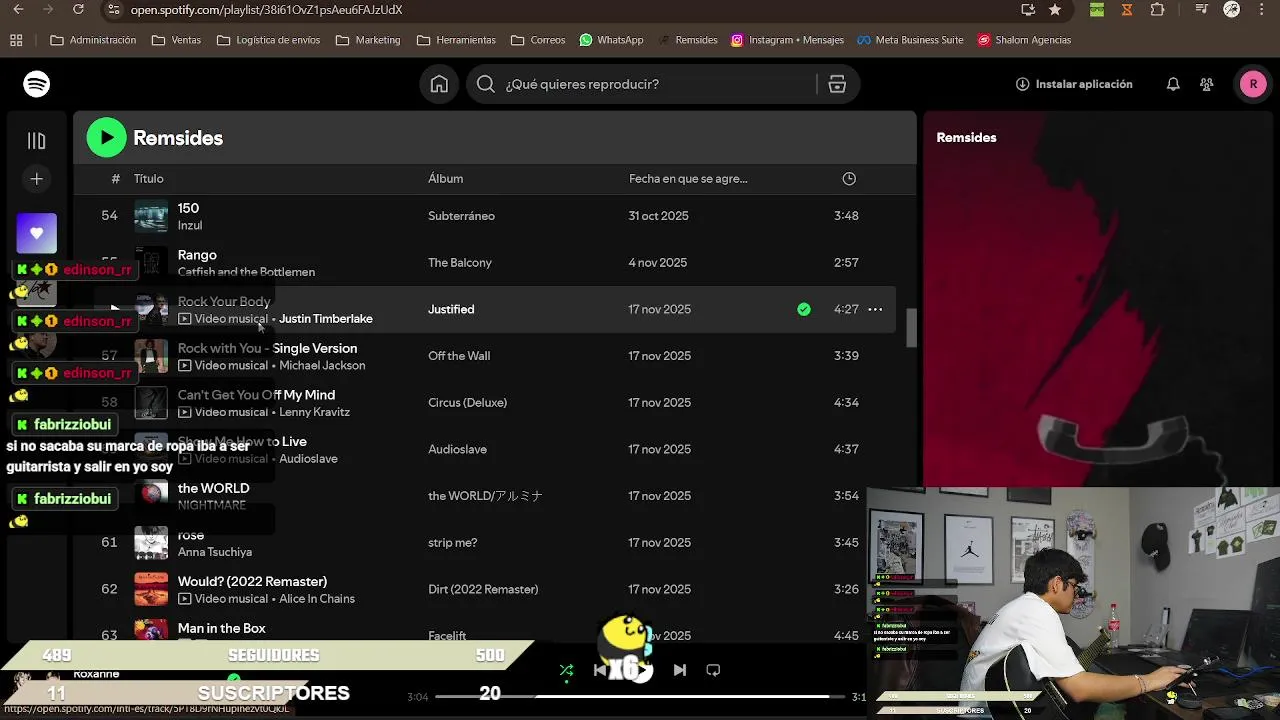Open the Browse icon beside search field
Image resolution: width=1280 pixels, height=720 pixels.
click(x=837, y=84)
